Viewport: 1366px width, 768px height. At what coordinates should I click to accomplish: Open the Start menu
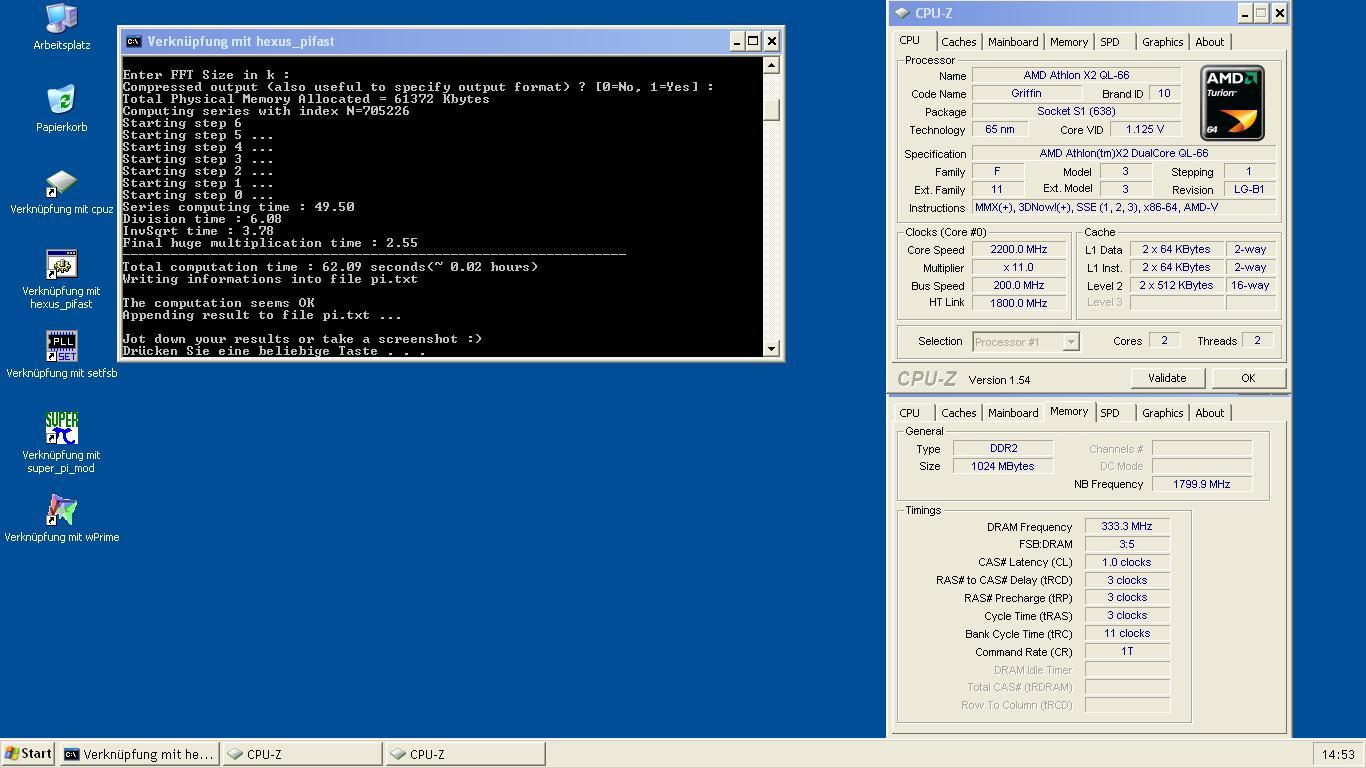pos(28,754)
